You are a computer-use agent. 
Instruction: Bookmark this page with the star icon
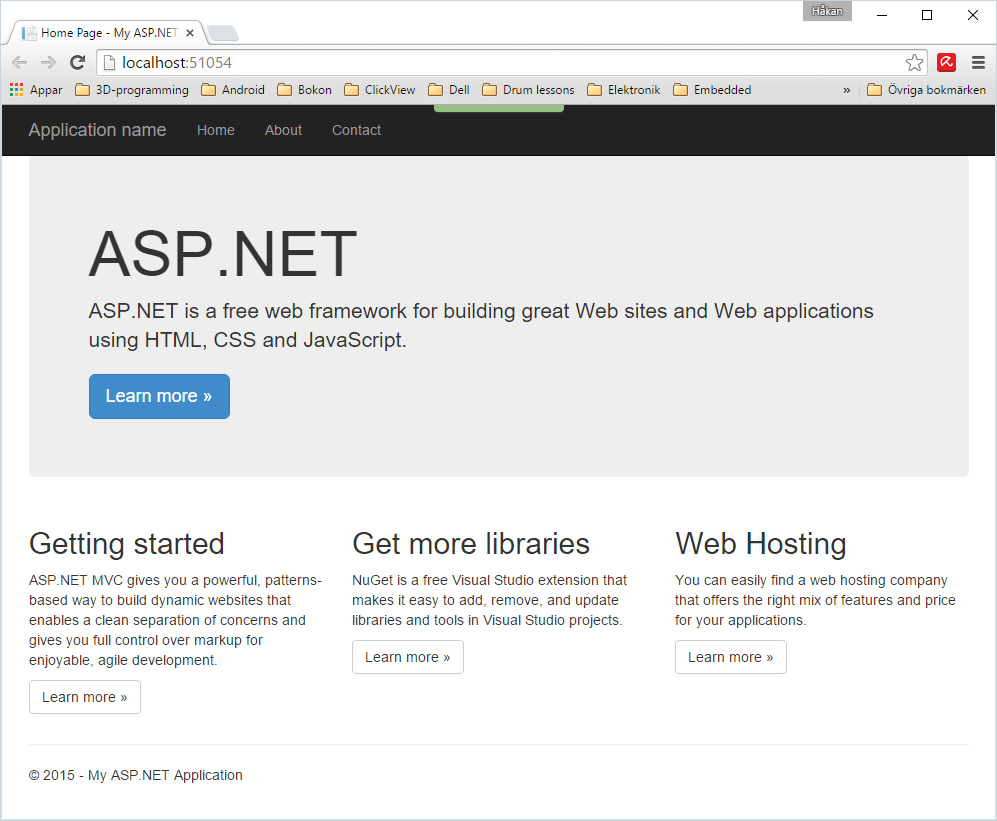coord(914,62)
